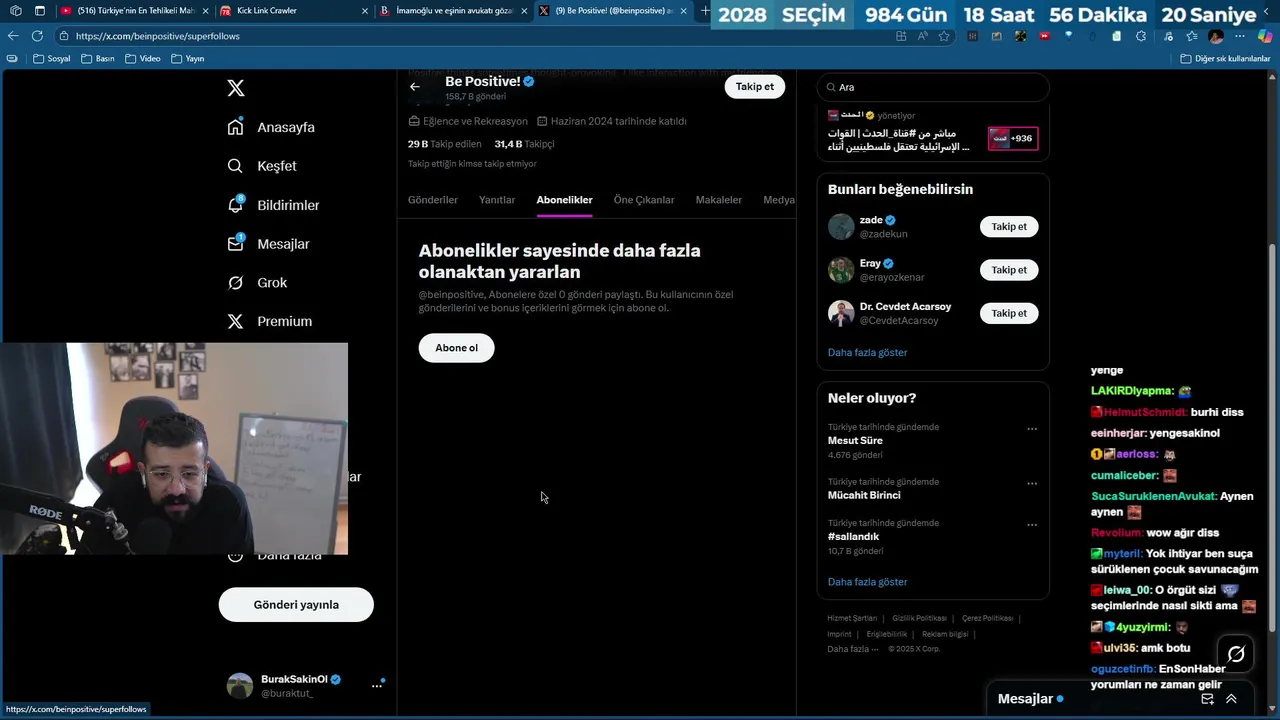Screen dimensions: 1280x720
Task: Click Daha fazla göster under Neler oluyor
Action: (x=867, y=582)
